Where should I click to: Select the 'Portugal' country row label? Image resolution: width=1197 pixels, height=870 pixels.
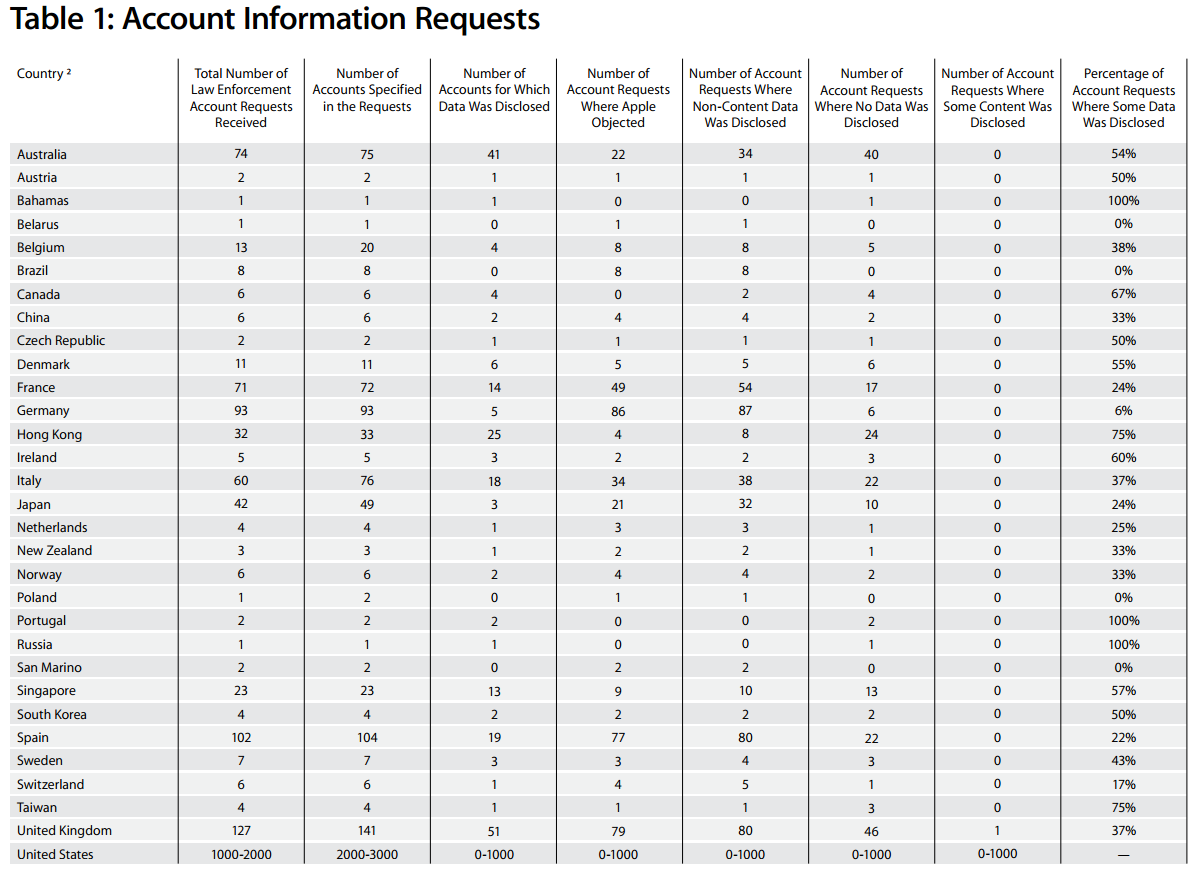(x=41, y=620)
